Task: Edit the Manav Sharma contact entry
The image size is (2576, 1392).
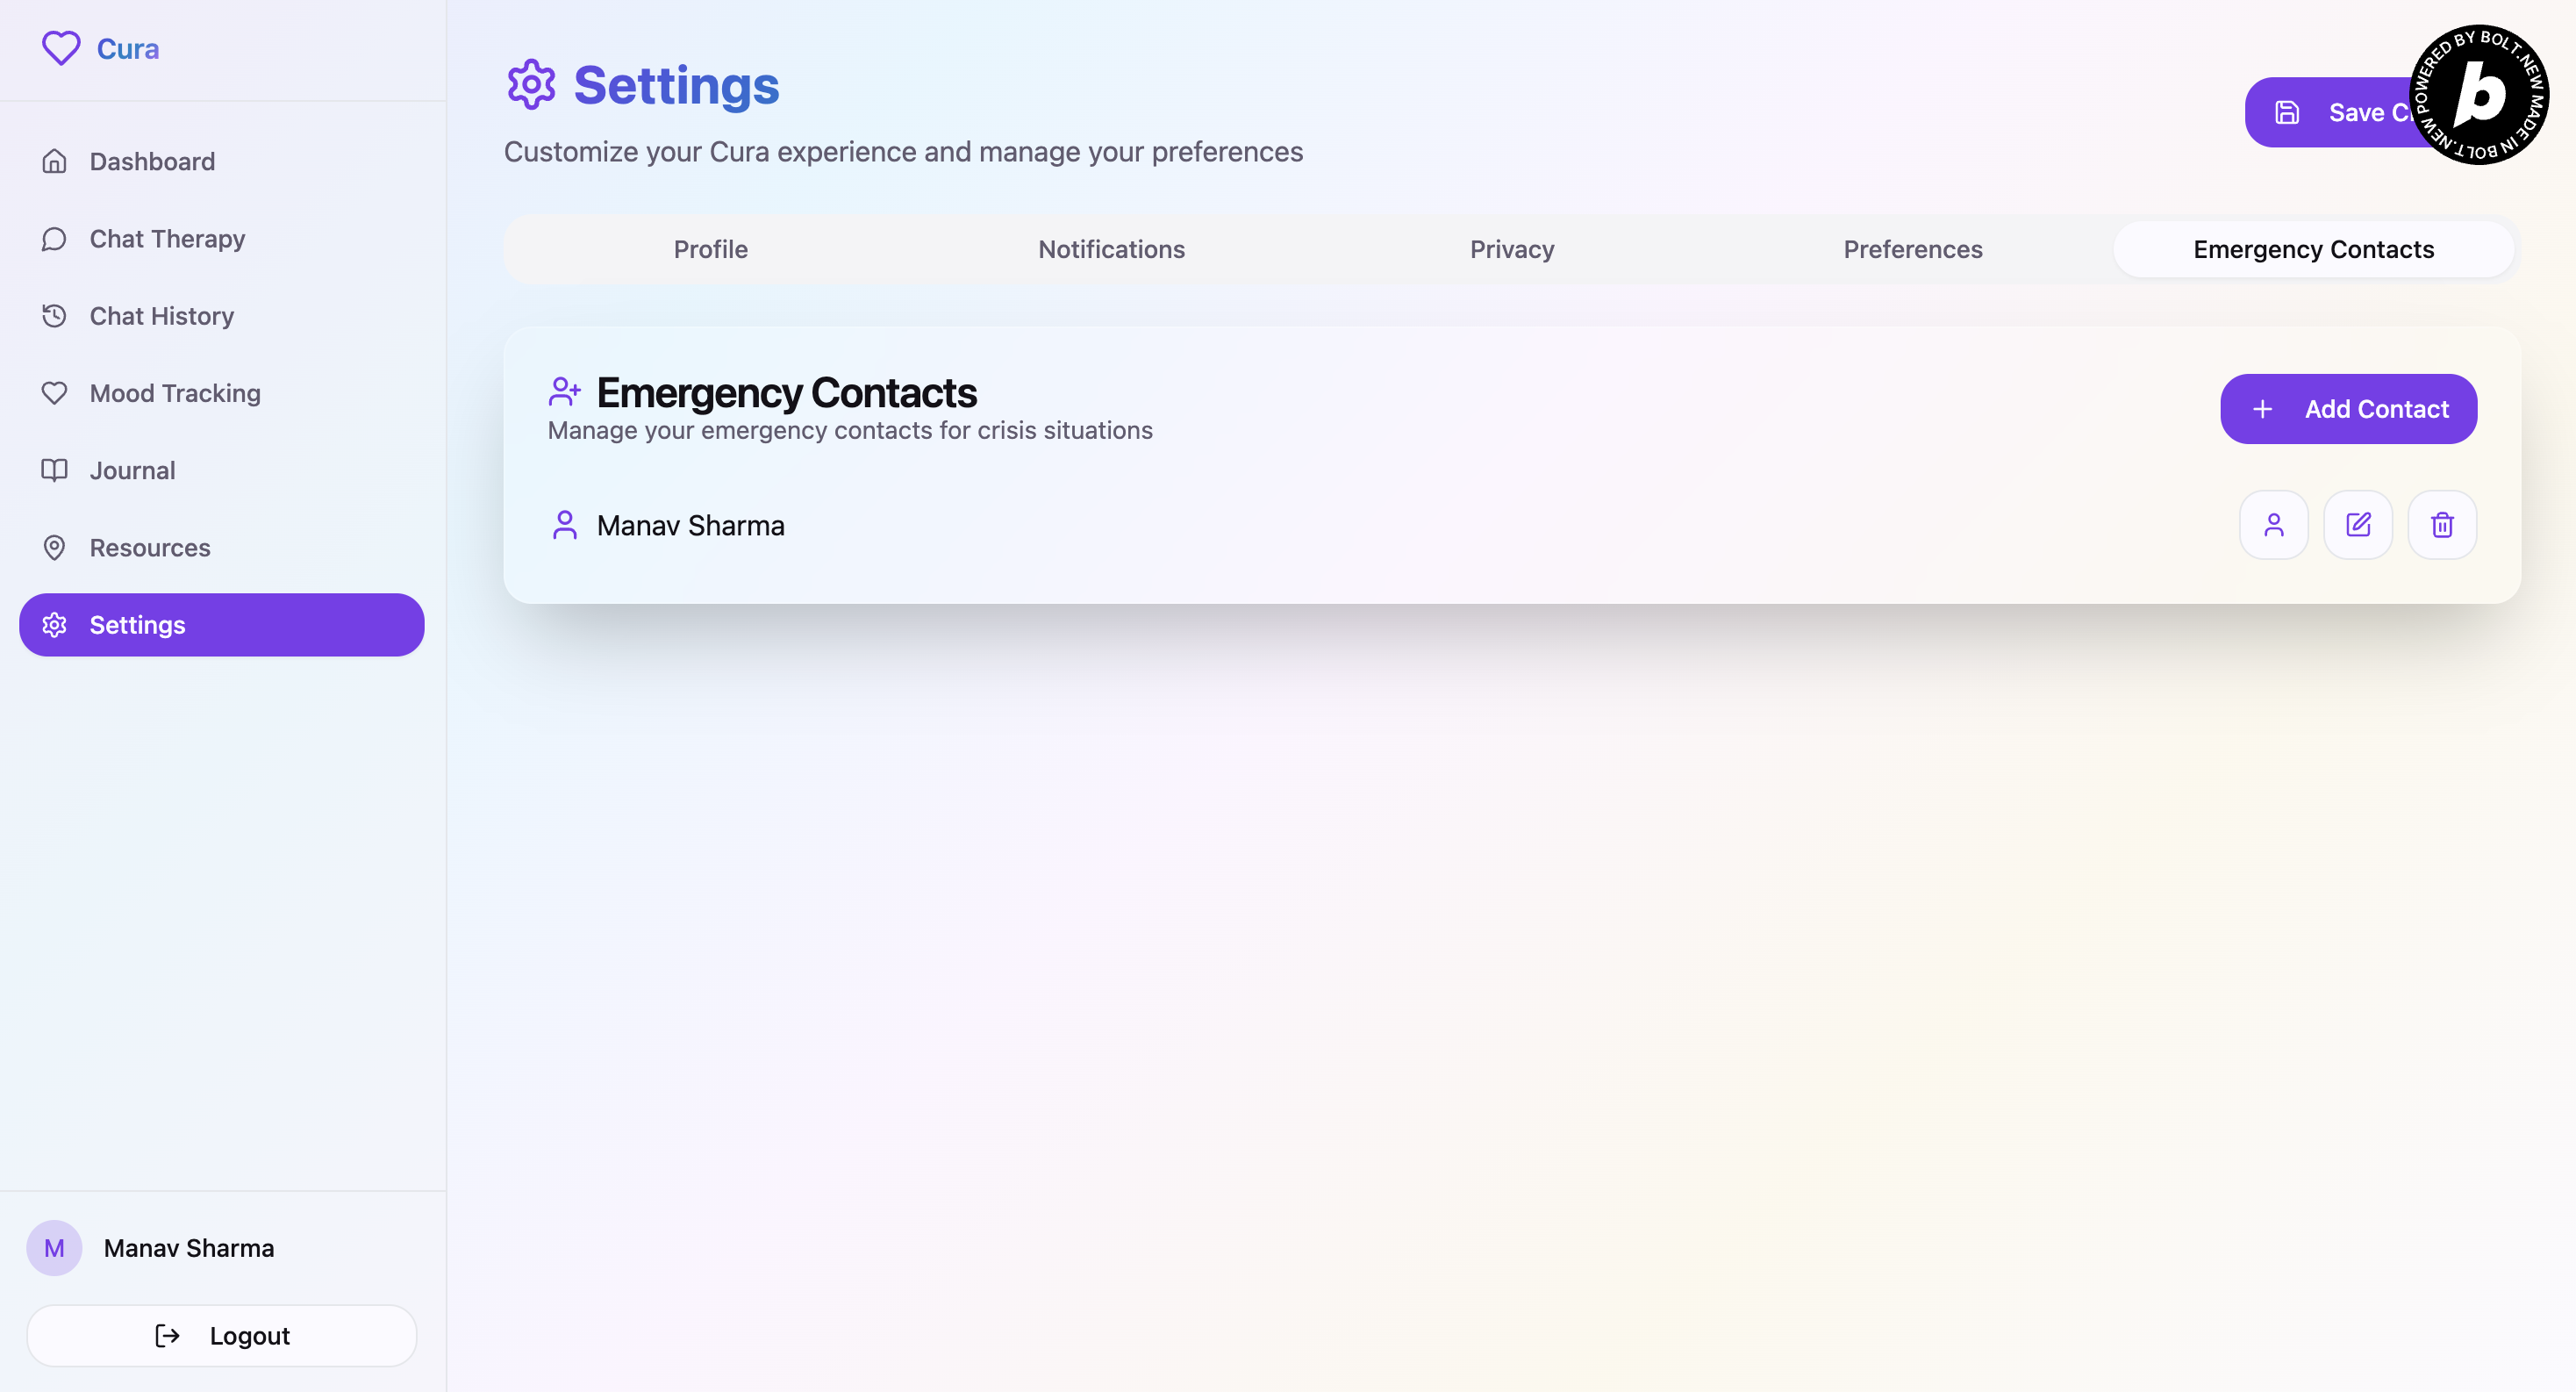Action: (2357, 525)
